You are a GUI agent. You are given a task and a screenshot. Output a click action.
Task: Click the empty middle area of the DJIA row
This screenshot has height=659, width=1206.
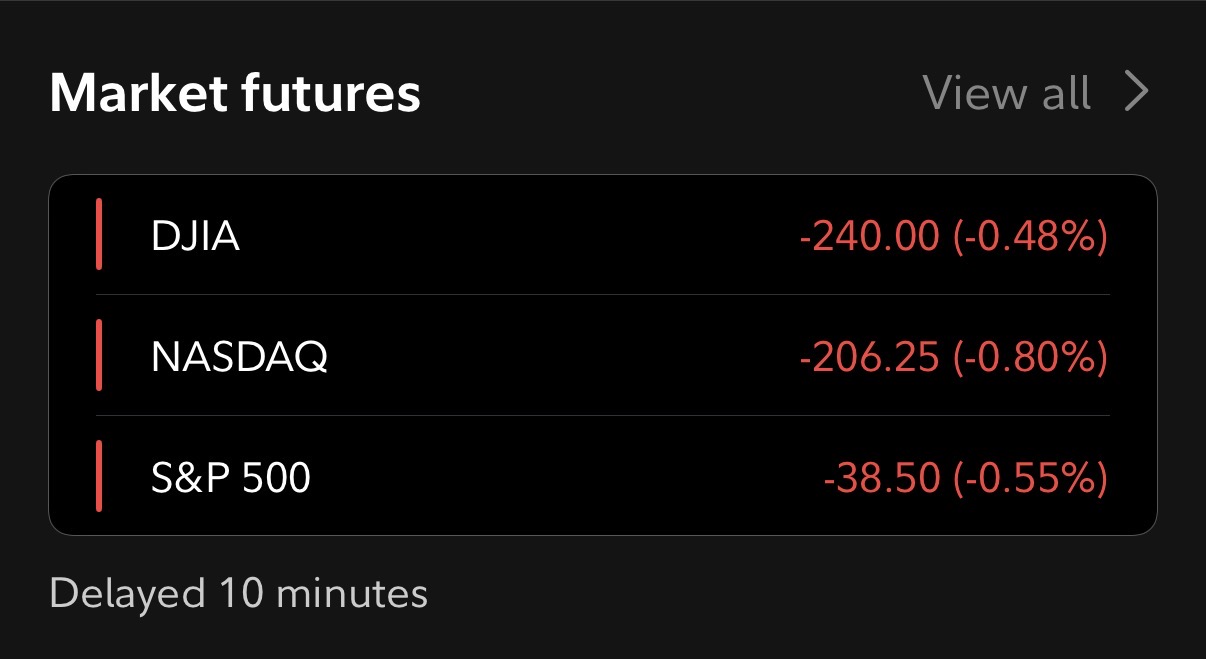[520, 237]
